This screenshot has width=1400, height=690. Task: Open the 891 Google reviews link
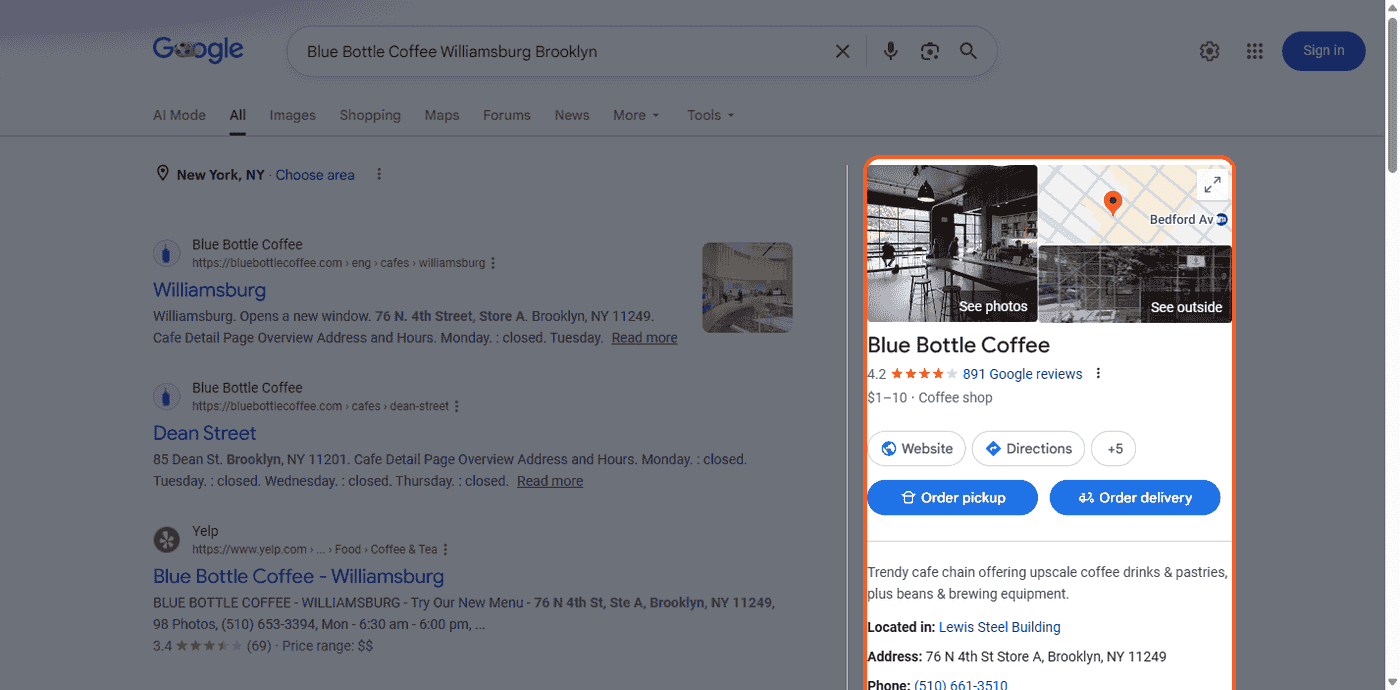1022,374
